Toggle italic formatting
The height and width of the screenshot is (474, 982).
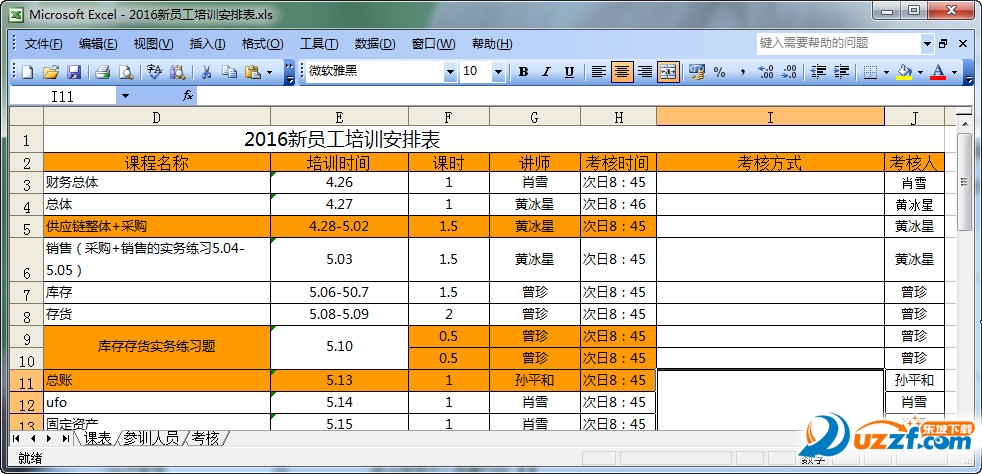[546, 72]
